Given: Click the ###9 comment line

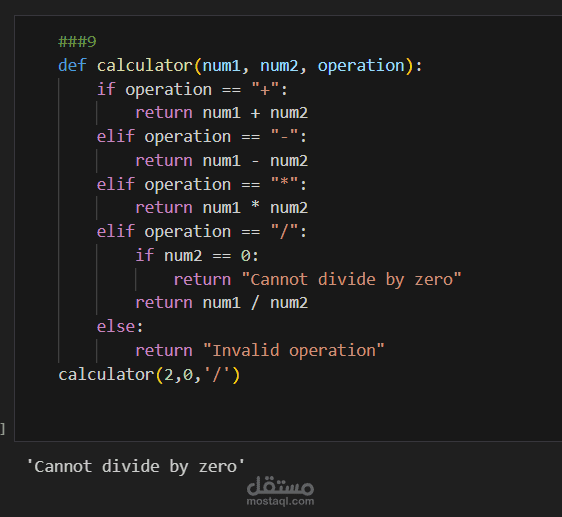Looking at the screenshot, I should point(77,42).
